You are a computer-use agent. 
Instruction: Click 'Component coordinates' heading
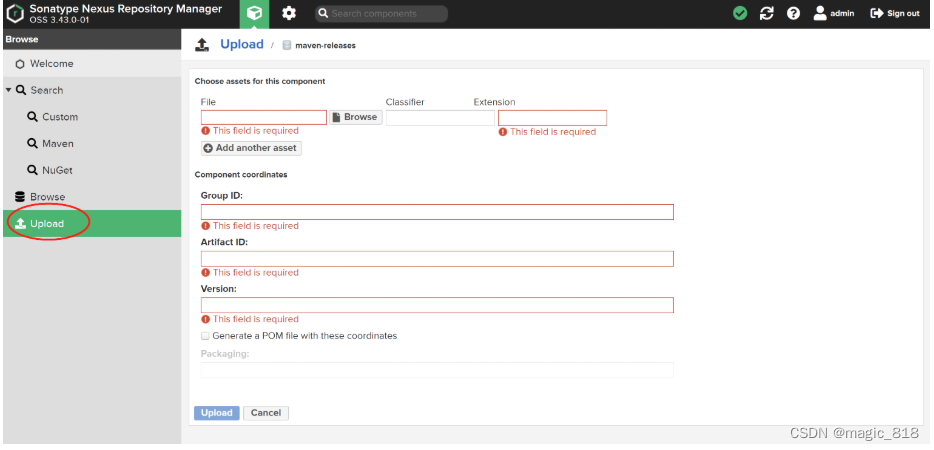241,175
